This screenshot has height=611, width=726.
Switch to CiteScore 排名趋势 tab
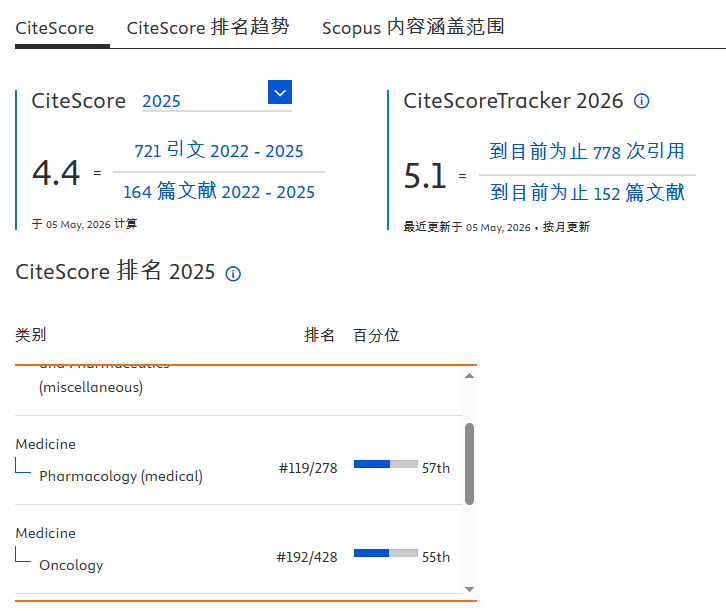pyautogui.click(x=208, y=27)
